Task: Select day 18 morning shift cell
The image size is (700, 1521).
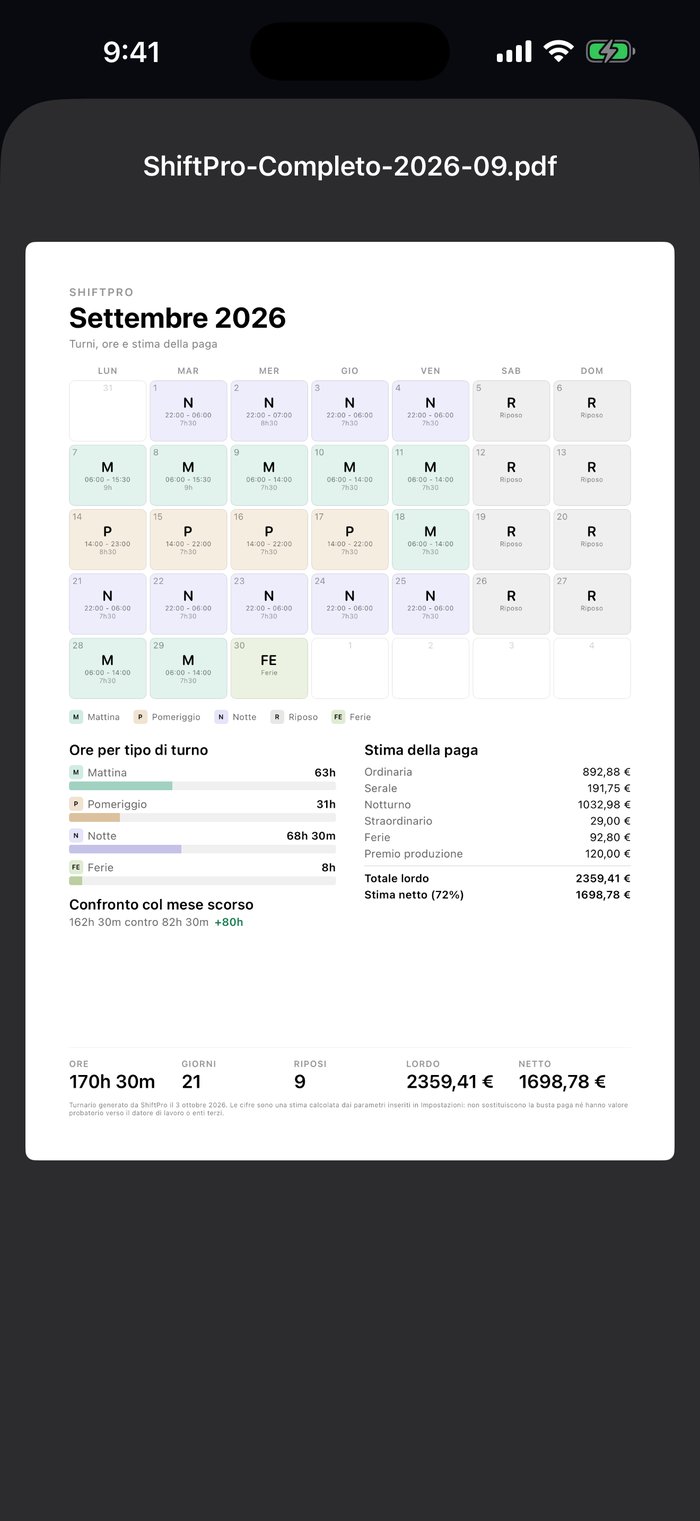Action: tap(430, 539)
